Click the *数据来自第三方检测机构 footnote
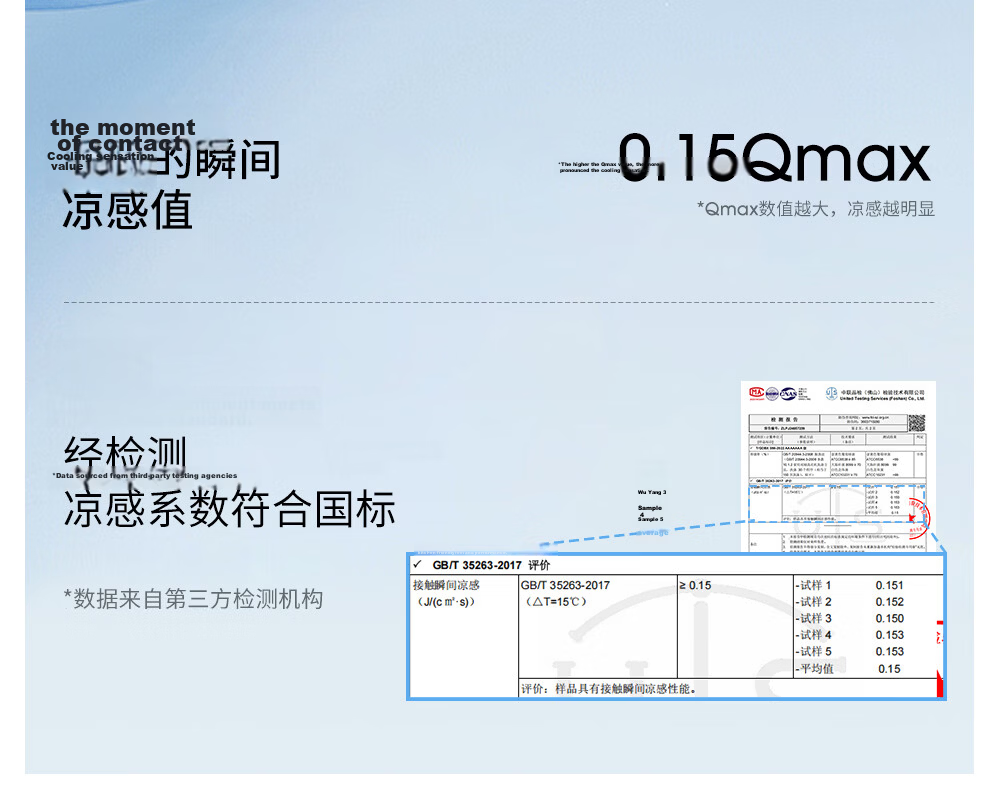The height and width of the screenshot is (786, 1000). click(x=193, y=599)
